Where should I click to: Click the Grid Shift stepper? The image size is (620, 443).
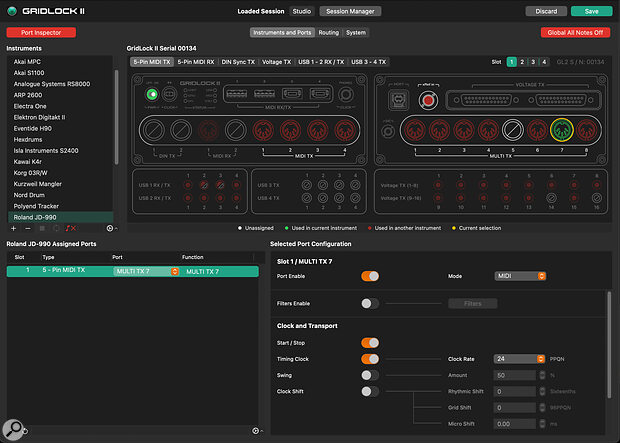[542, 407]
